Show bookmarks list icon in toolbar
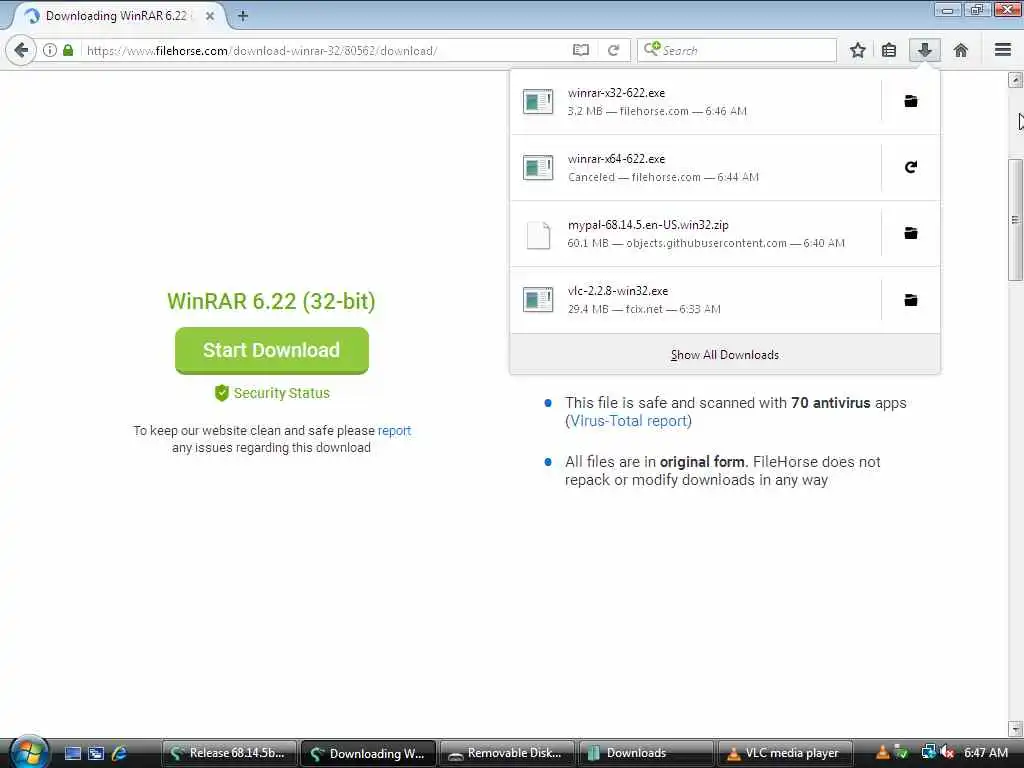The height and width of the screenshot is (768, 1024). pyautogui.click(x=889, y=50)
